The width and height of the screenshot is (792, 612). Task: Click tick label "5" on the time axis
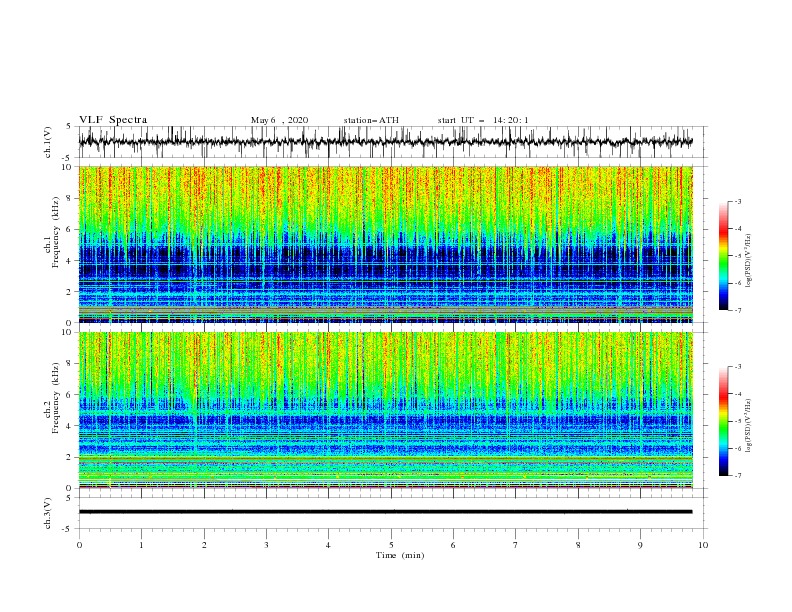[391, 545]
